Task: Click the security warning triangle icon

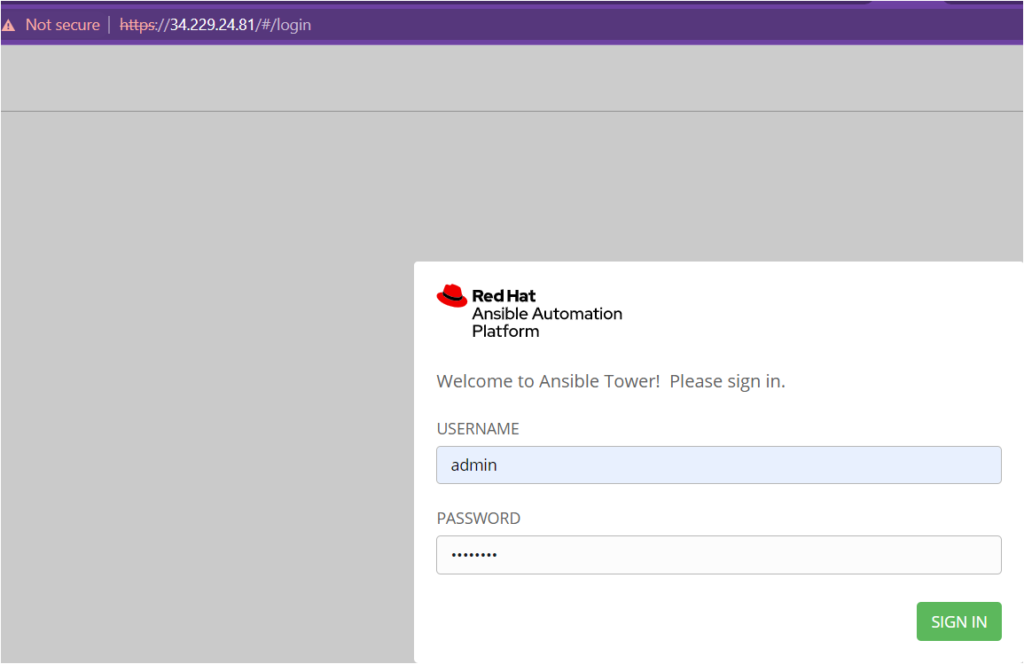Action: click(x=9, y=25)
